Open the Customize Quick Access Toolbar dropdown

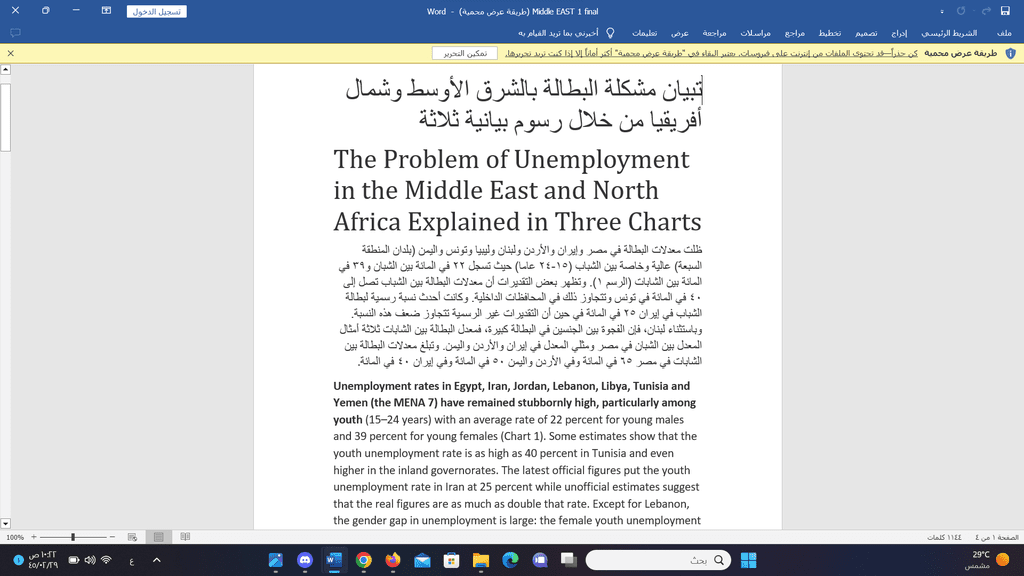click(x=942, y=12)
